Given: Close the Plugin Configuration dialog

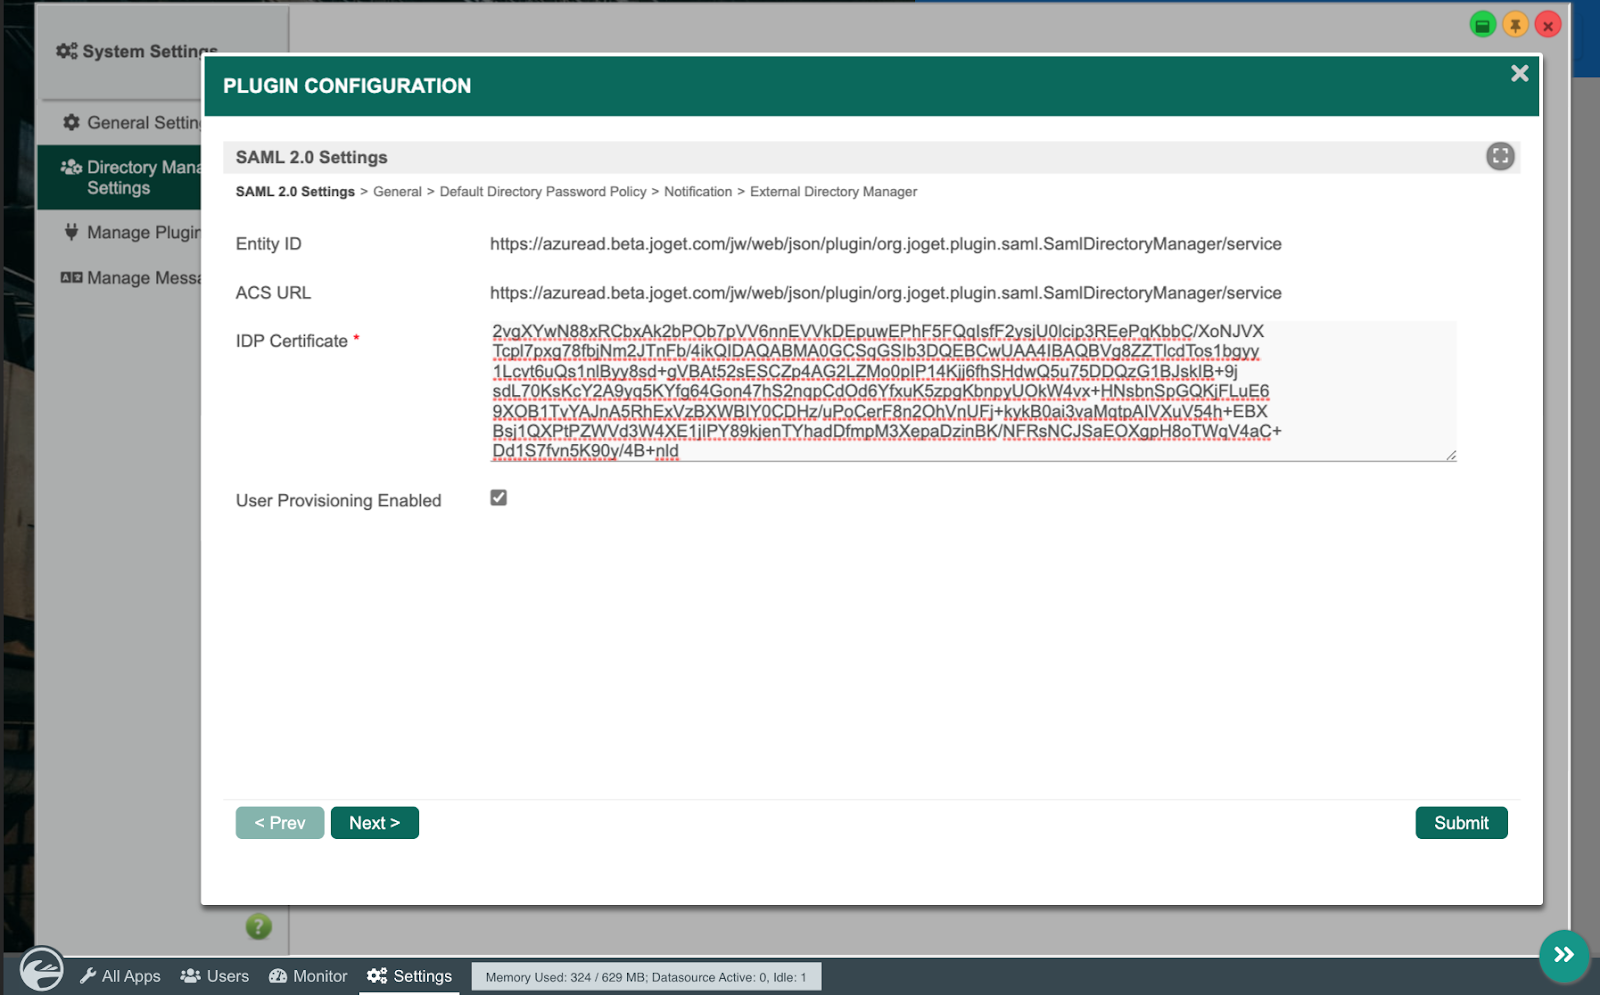Looking at the screenshot, I should click(1519, 73).
